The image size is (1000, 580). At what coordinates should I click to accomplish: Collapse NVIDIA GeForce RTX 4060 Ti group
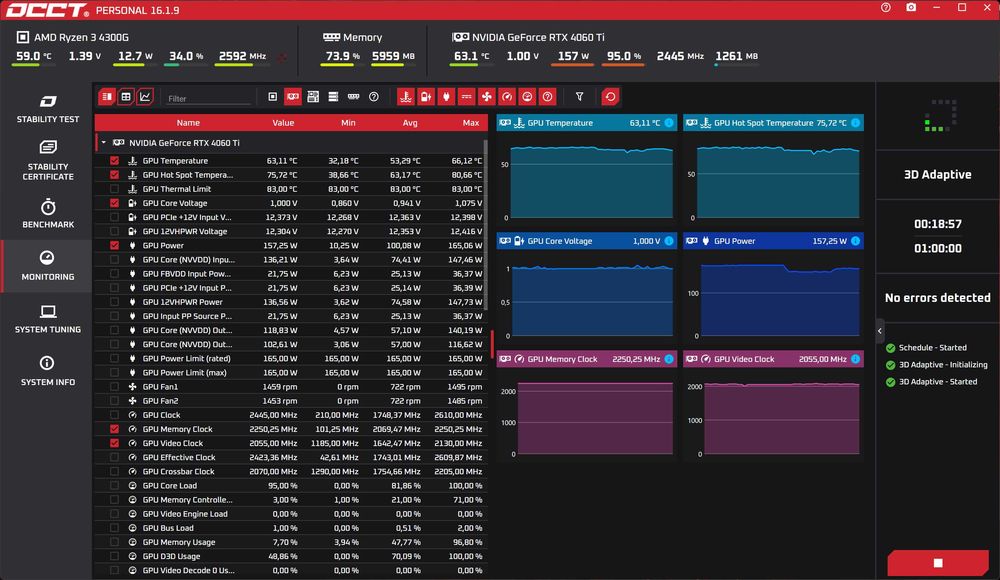103,143
